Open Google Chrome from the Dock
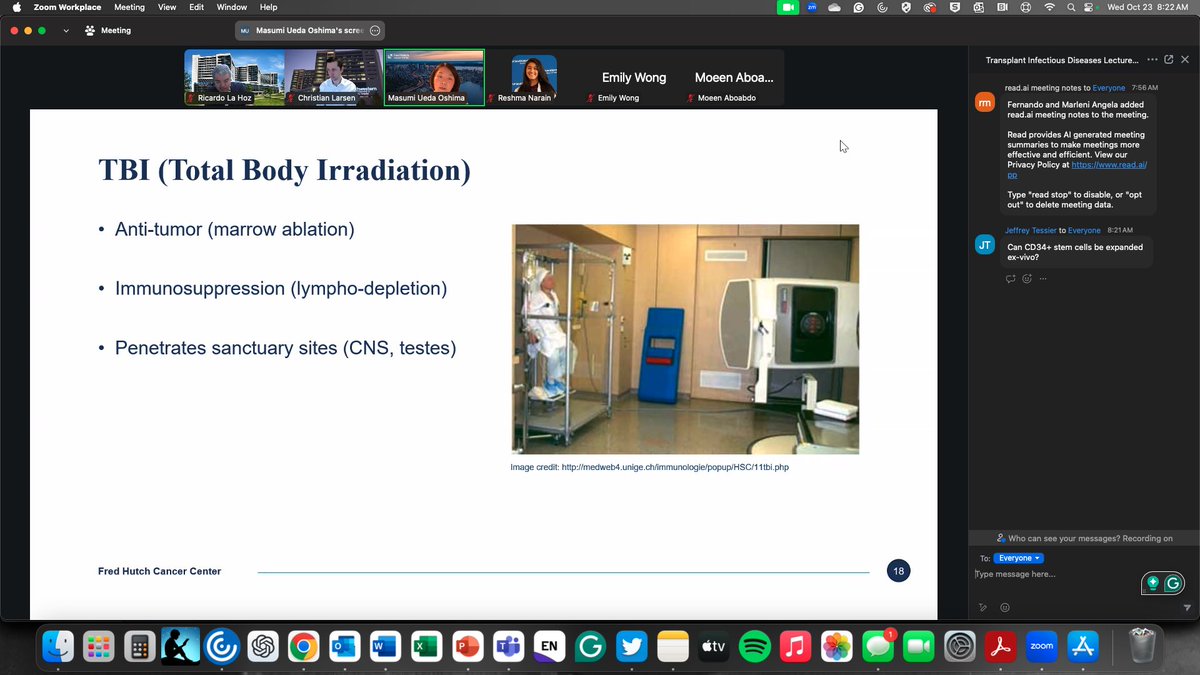This screenshot has width=1200, height=675. point(303,647)
